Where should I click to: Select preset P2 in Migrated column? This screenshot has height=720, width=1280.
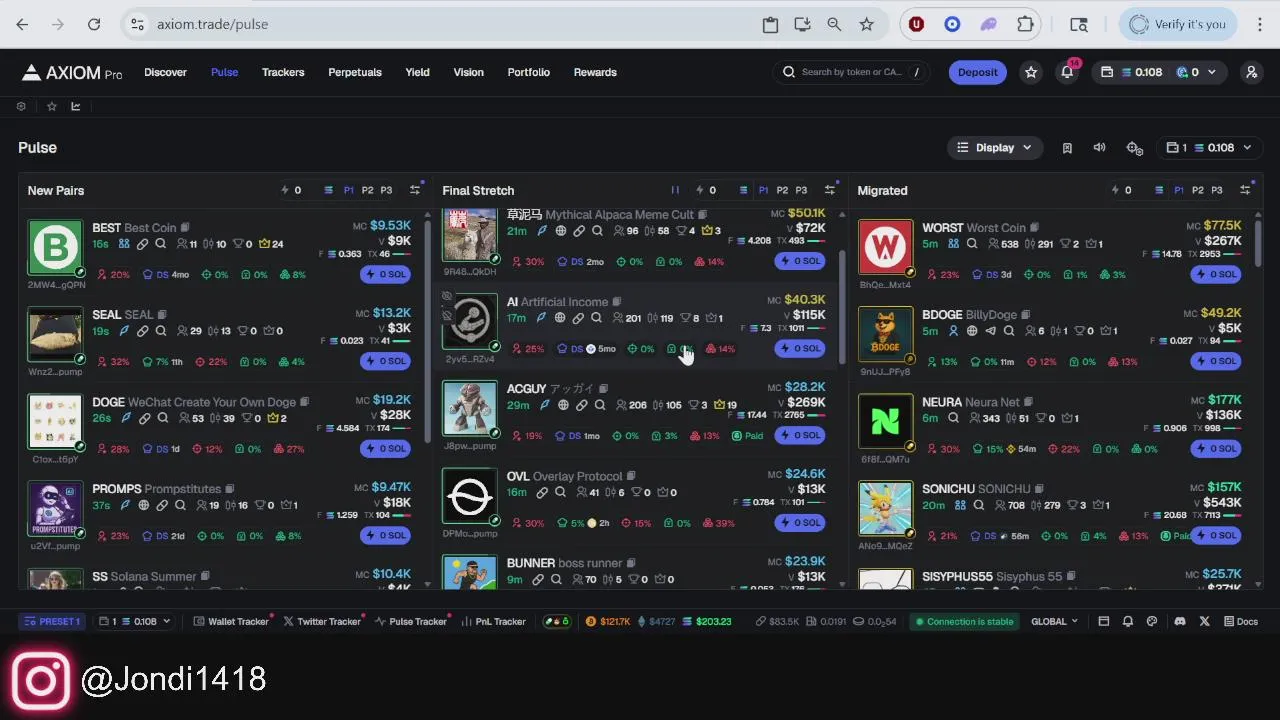1198,190
